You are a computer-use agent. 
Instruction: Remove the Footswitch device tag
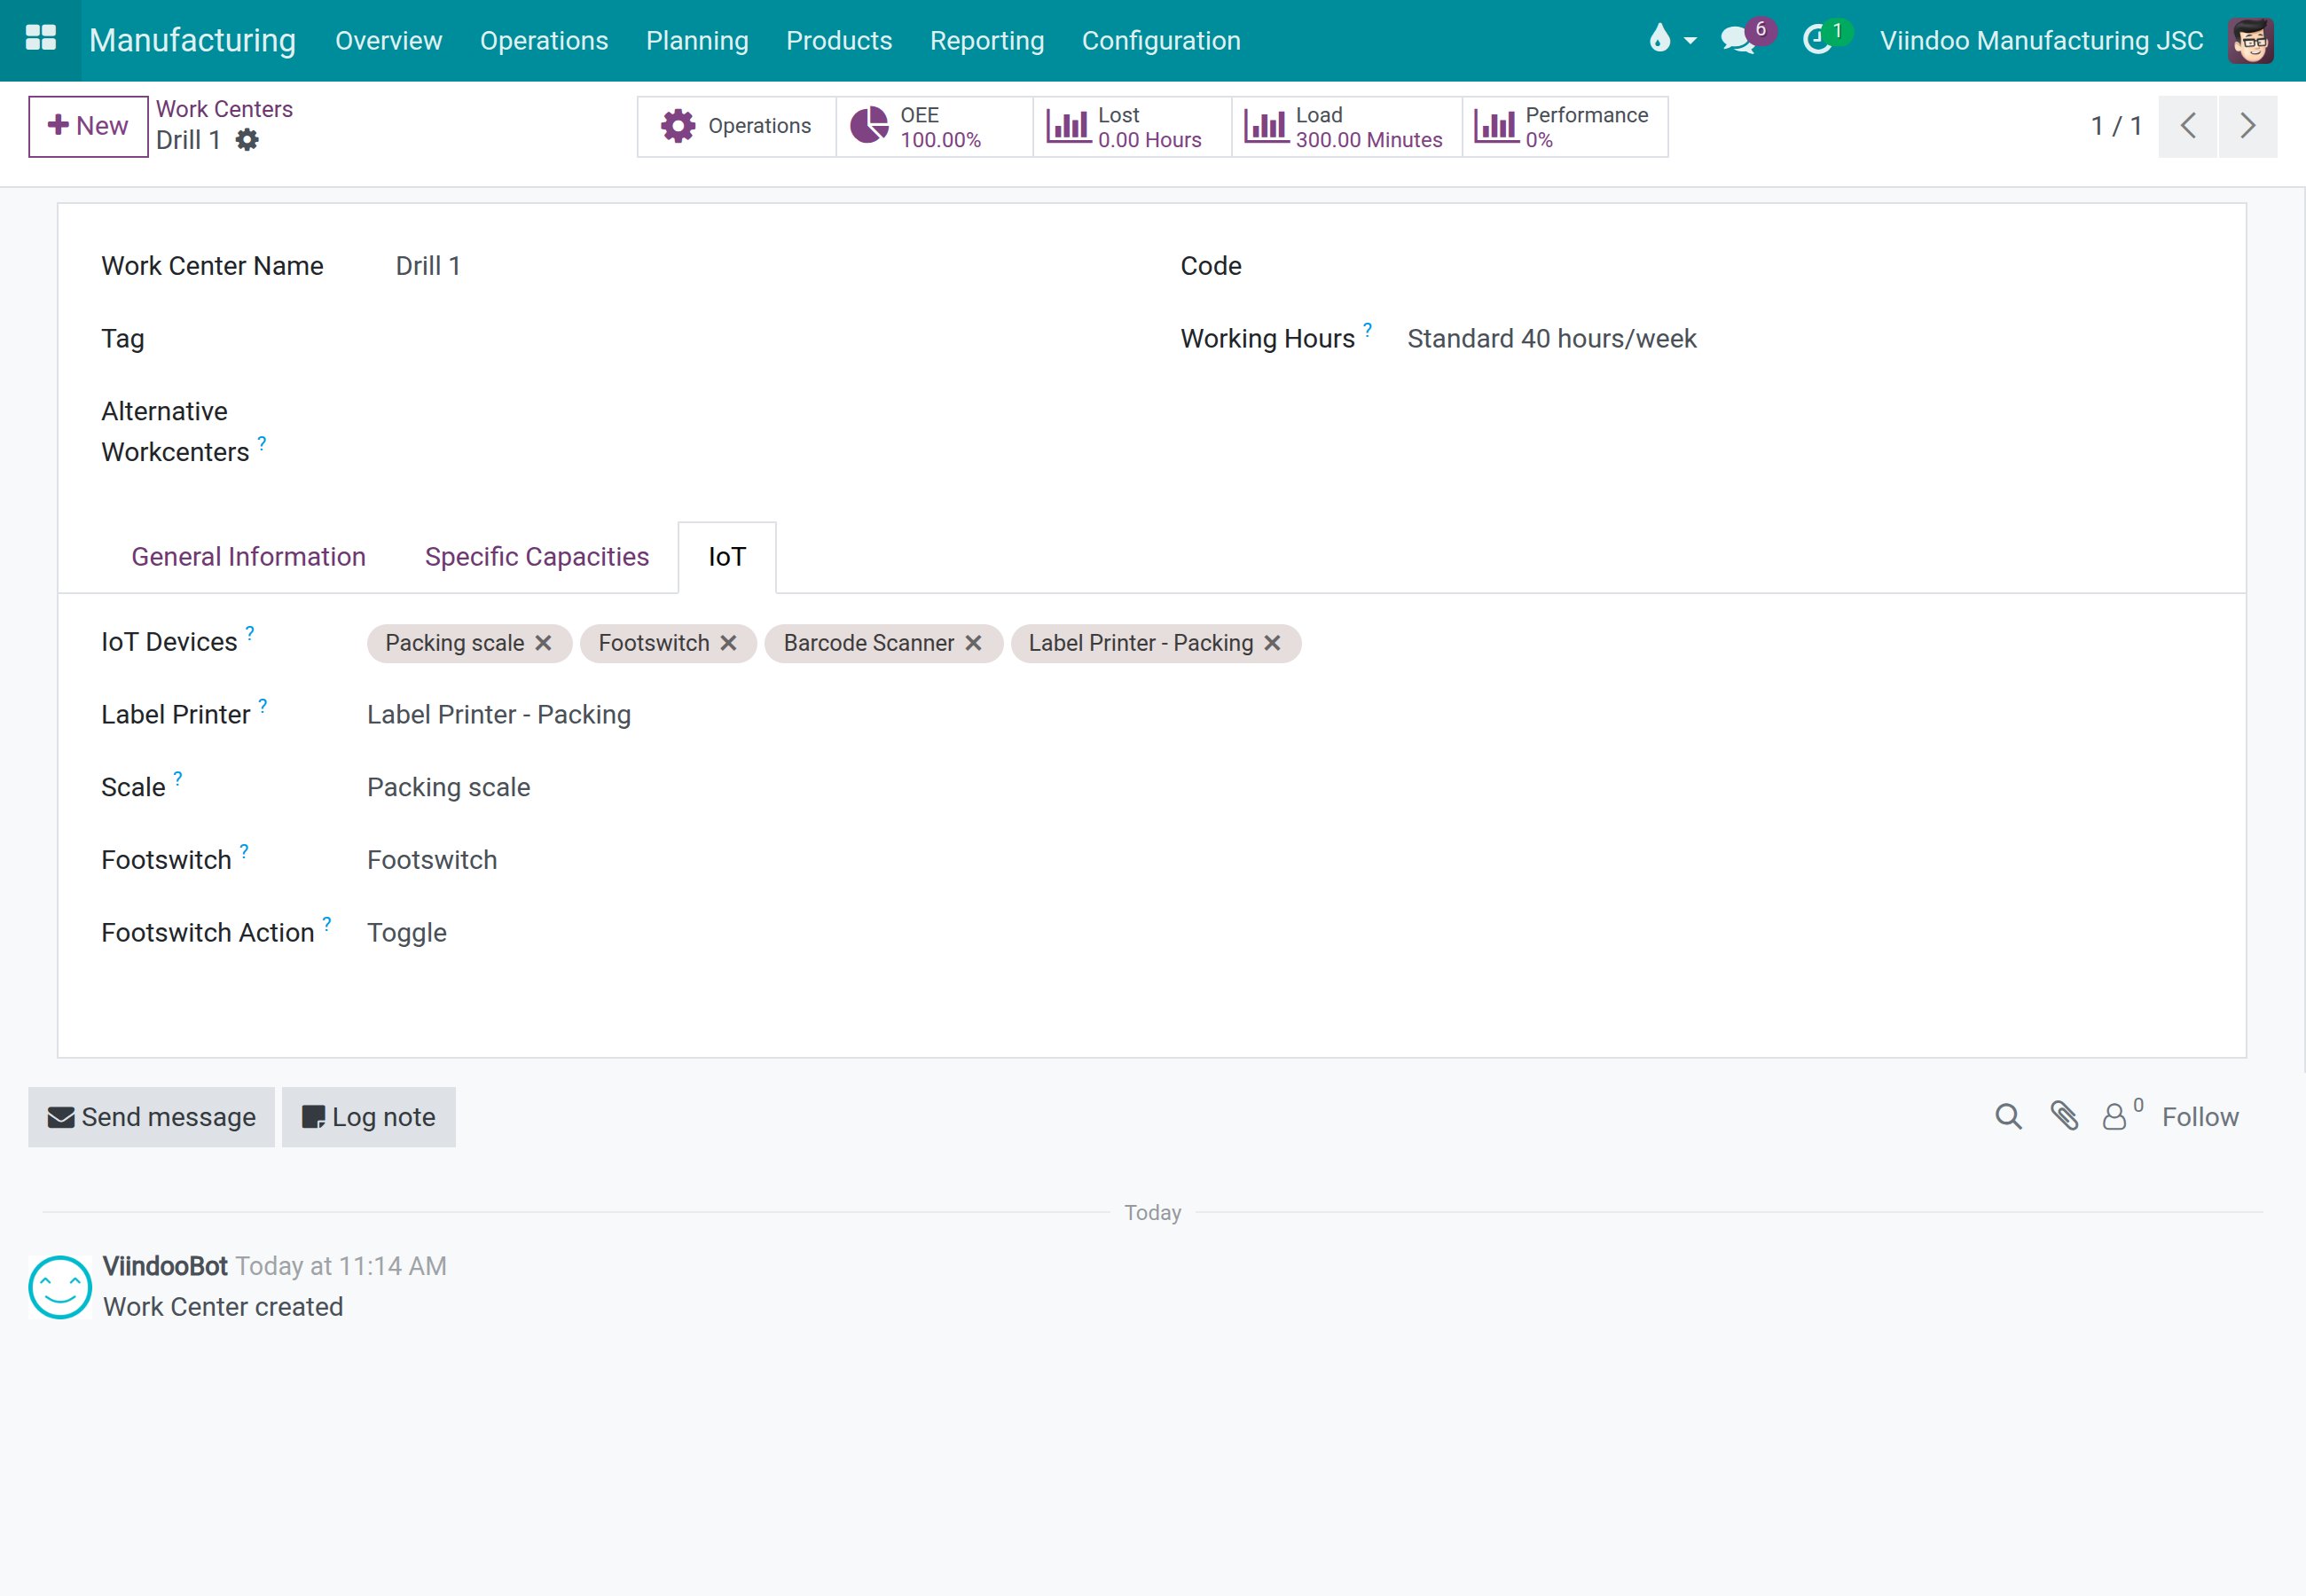pyautogui.click(x=728, y=643)
